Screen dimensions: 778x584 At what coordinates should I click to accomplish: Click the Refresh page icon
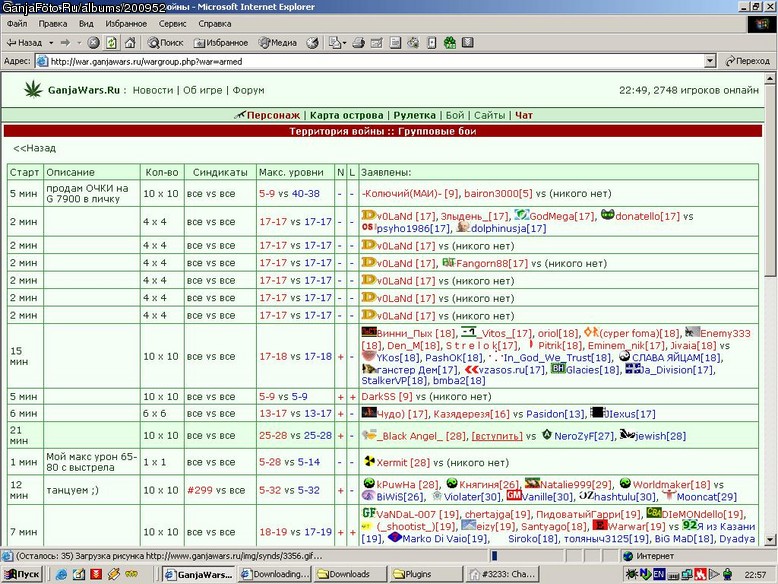click(112, 43)
